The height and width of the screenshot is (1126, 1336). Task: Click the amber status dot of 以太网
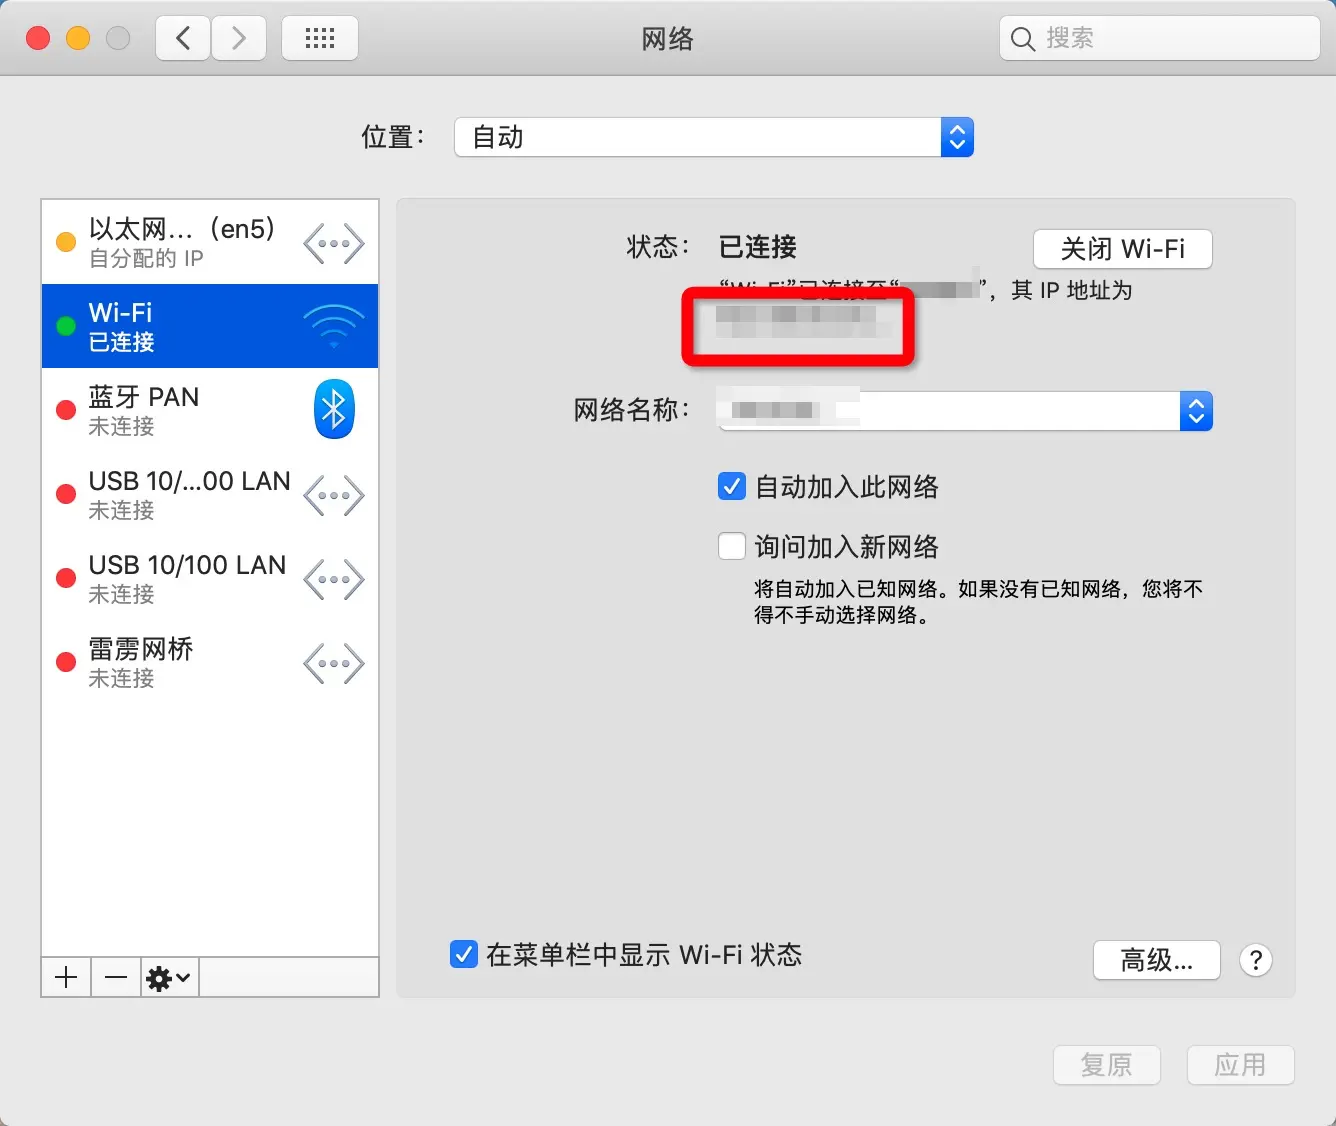(x=66, y=242)
